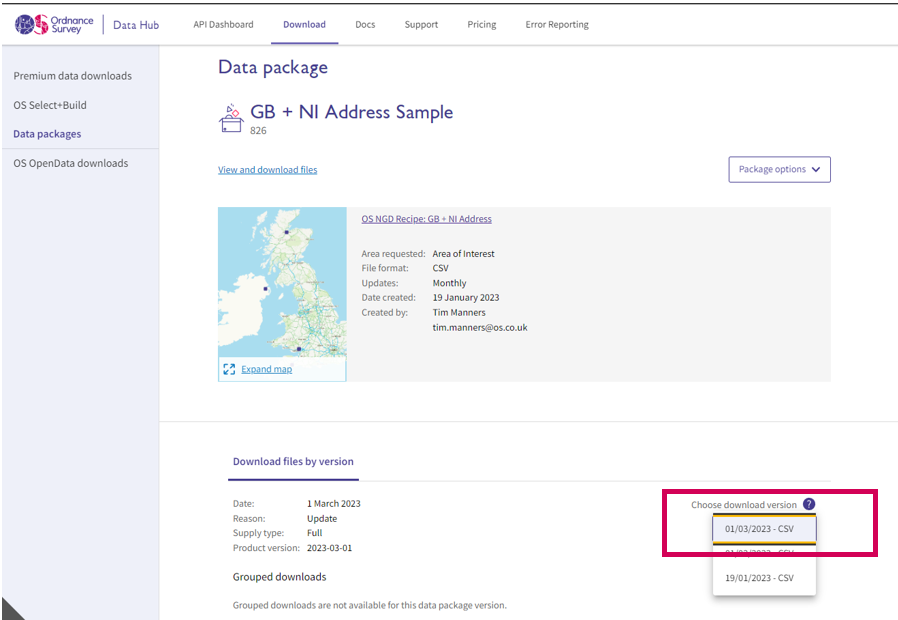The image size is (898, 620).
Task: Click View and download files link
Action: tap(267, 170)
